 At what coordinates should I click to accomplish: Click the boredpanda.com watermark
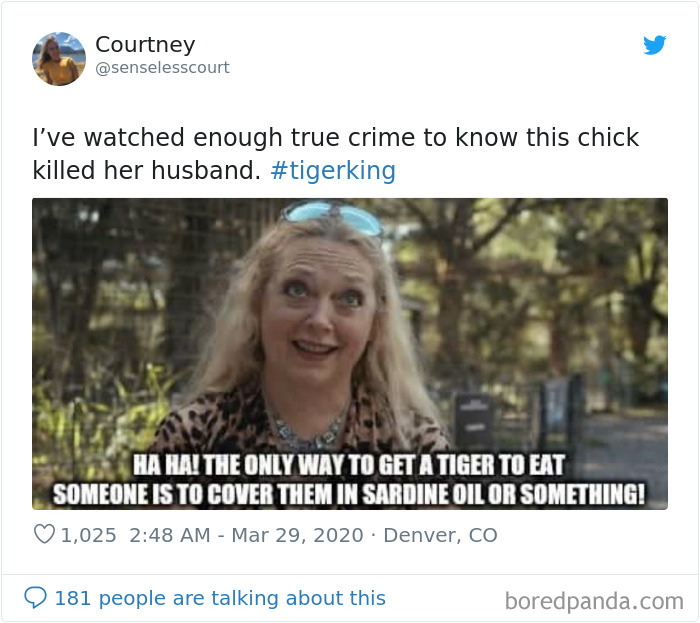pos(594,601)
